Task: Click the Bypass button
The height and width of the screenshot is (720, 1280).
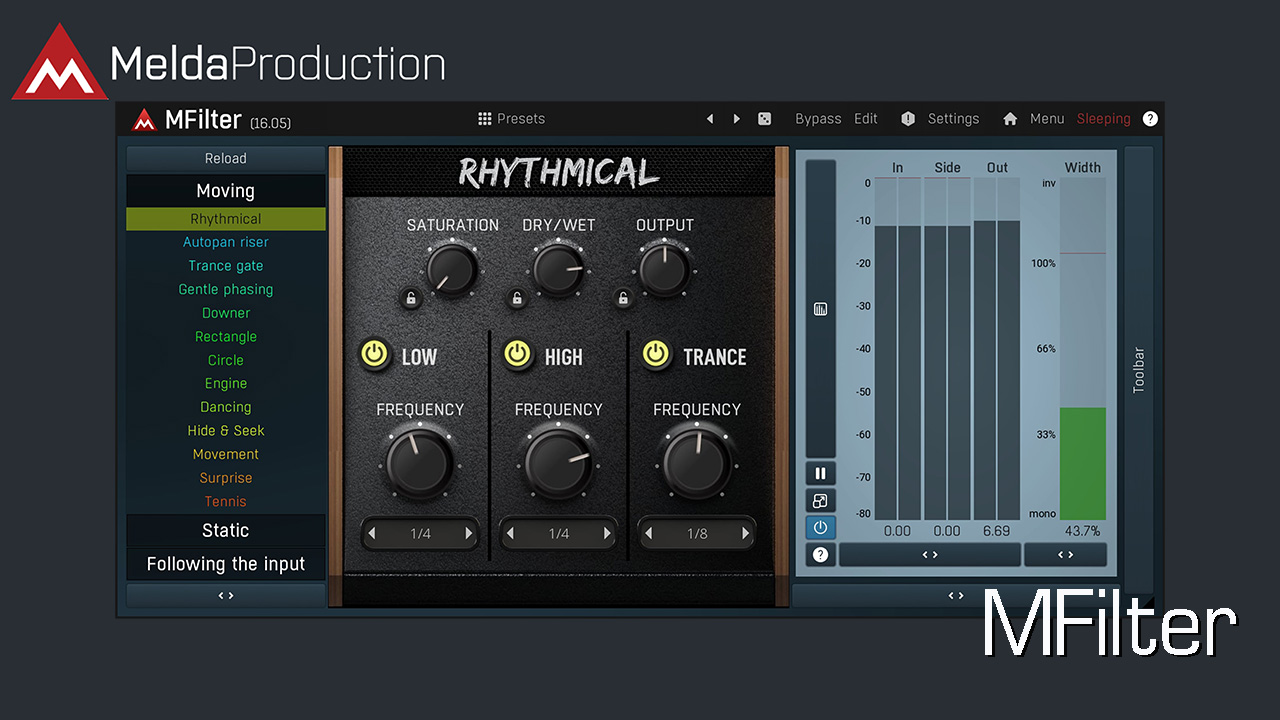Action: pyautogui.click(x=818, y=119)
